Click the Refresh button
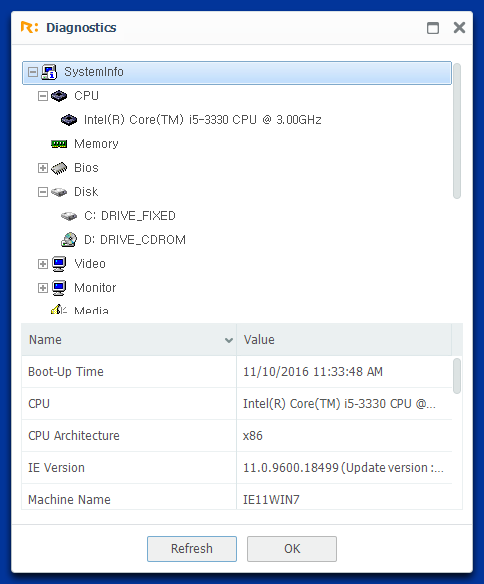Screen dimensions: 484x584 point(192,549)
